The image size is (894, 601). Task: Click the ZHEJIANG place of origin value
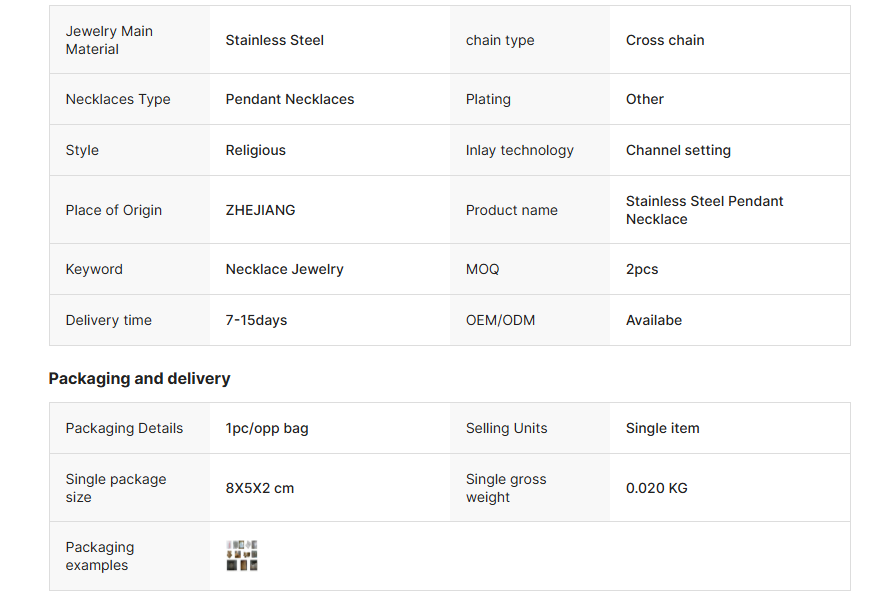260,210
